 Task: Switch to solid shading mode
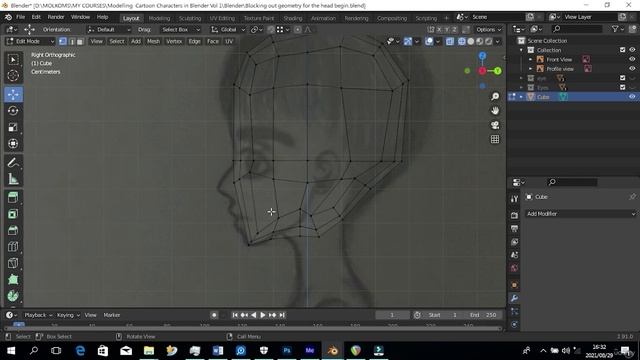[x=471, y=41]
